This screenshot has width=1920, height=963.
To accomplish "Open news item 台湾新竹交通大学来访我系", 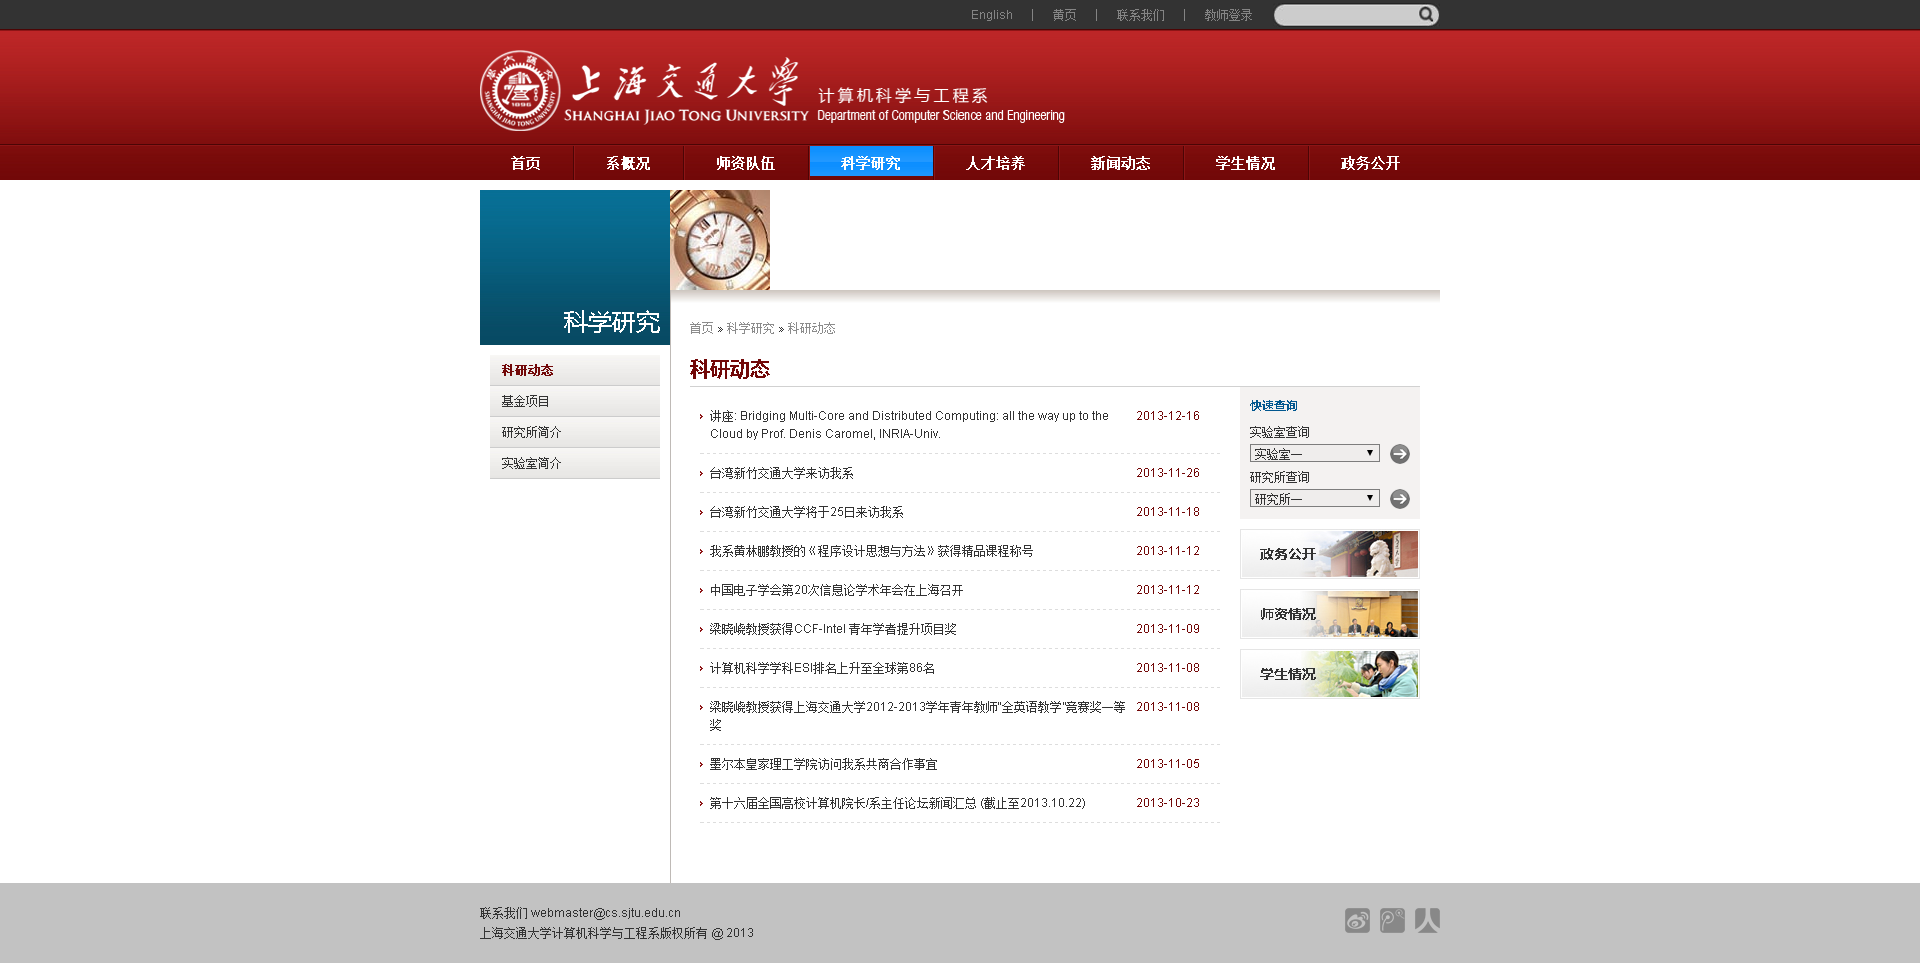I will pyautogui.click(x=781, y=473).
